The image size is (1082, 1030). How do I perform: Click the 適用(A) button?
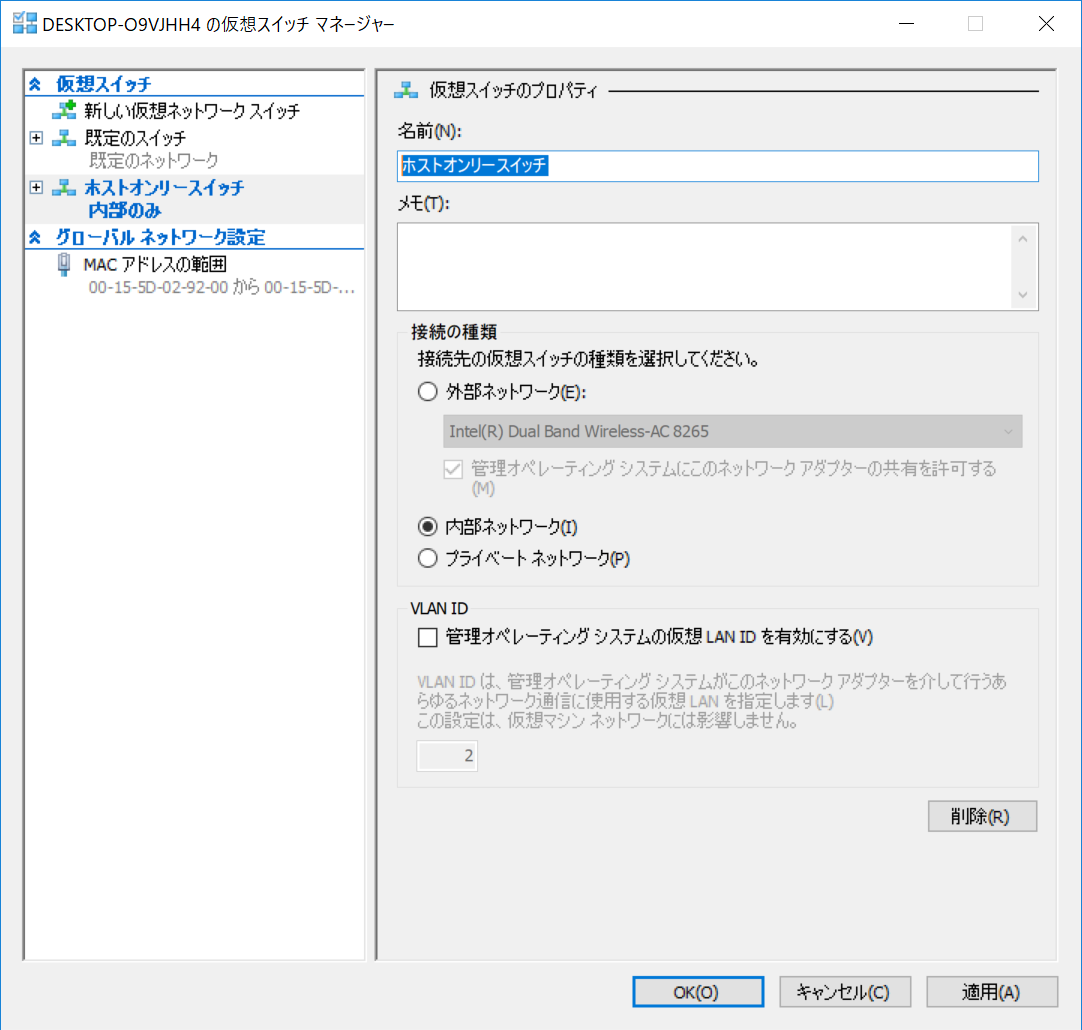click(992, 991)
